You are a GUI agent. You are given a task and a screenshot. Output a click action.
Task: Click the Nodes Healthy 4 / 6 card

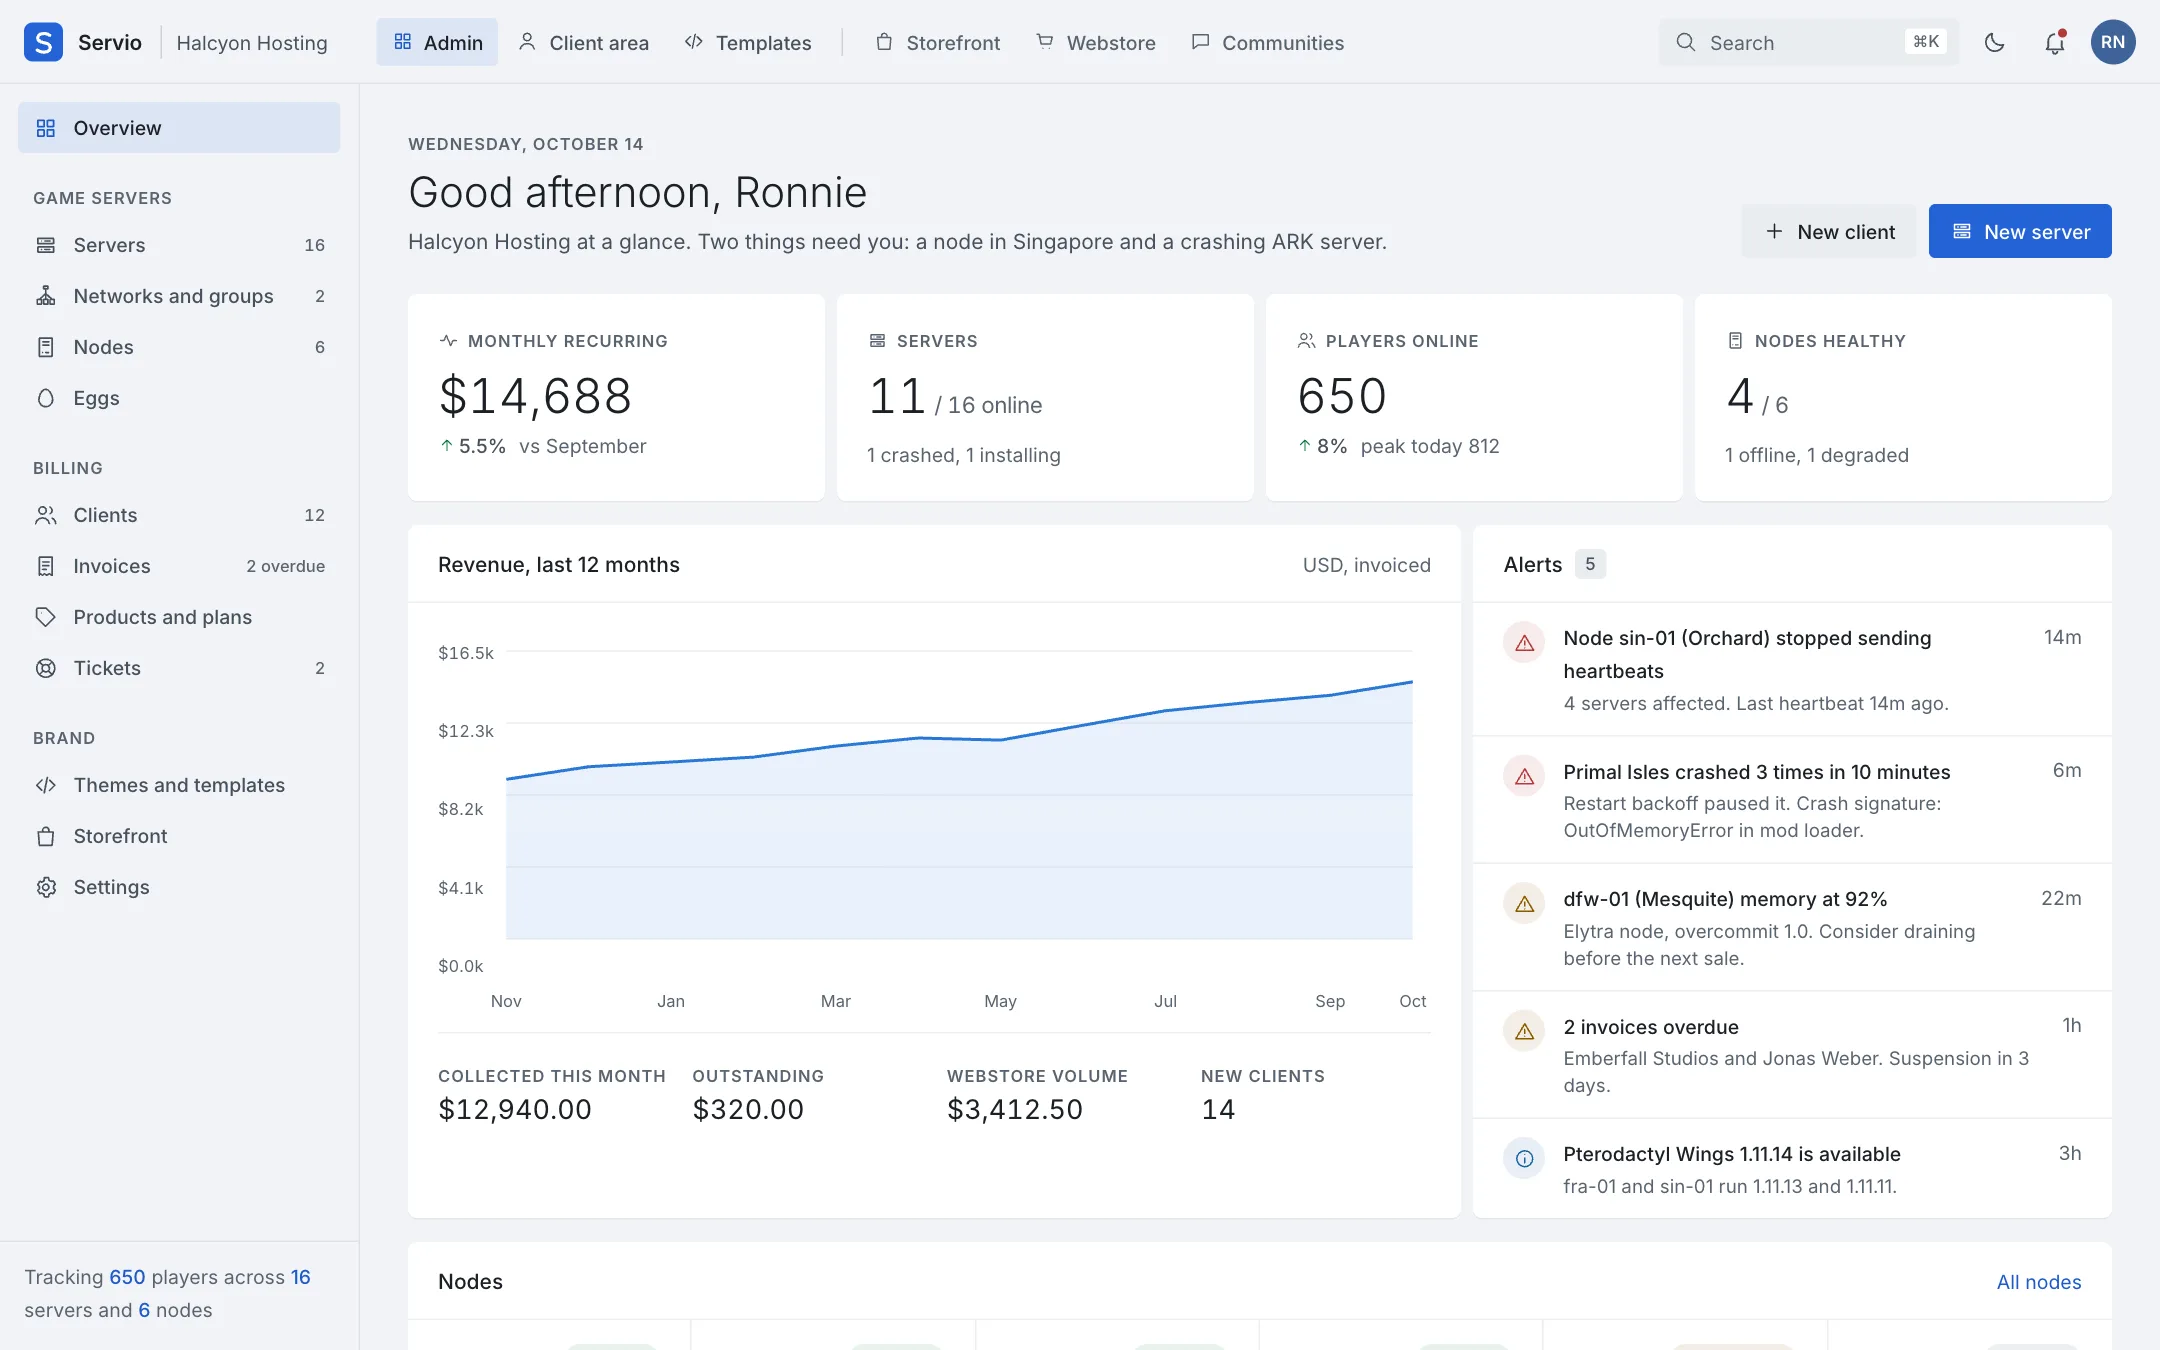pyautogui.click(x=1903, y=397)
